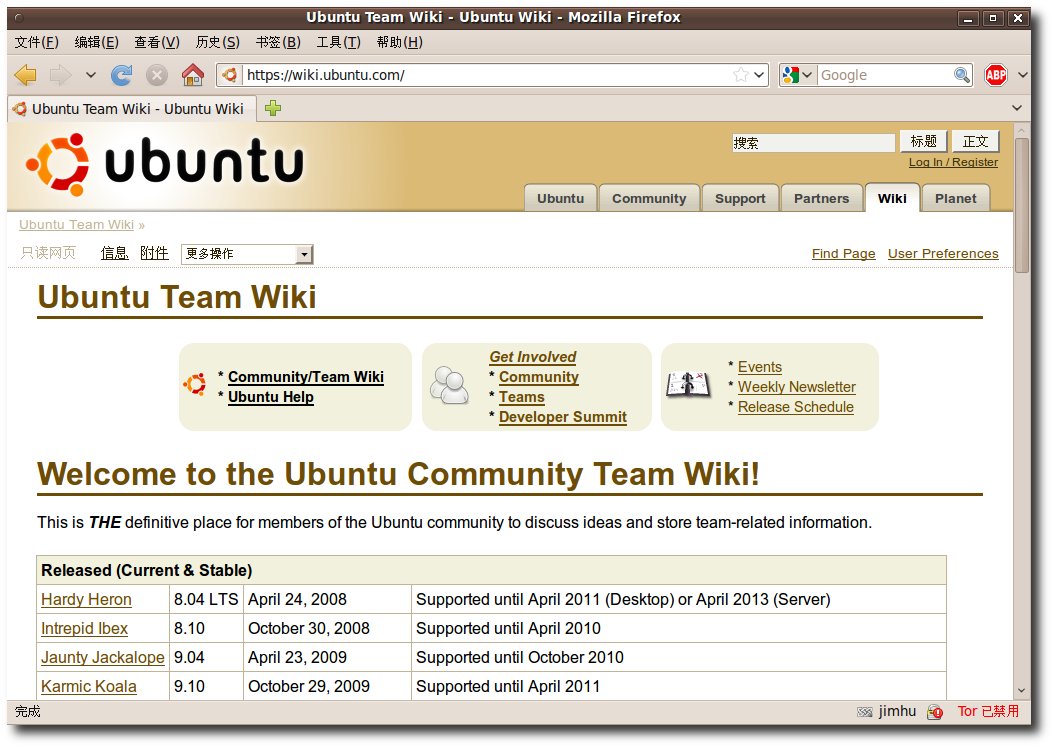Click the wiki 搜索 search input field
The width and height of the screenshot is (1054, 748).
click(812, 143)
